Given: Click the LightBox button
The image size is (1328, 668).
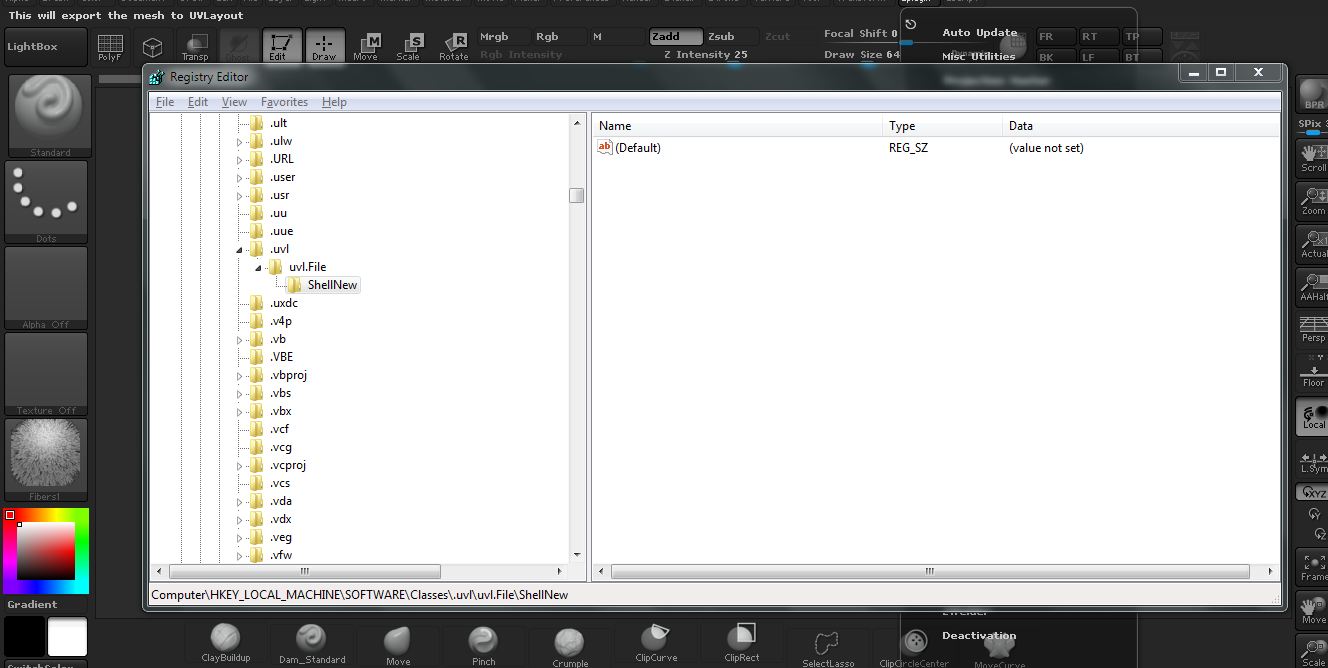Looking at the screenshot, I should 32,47.
